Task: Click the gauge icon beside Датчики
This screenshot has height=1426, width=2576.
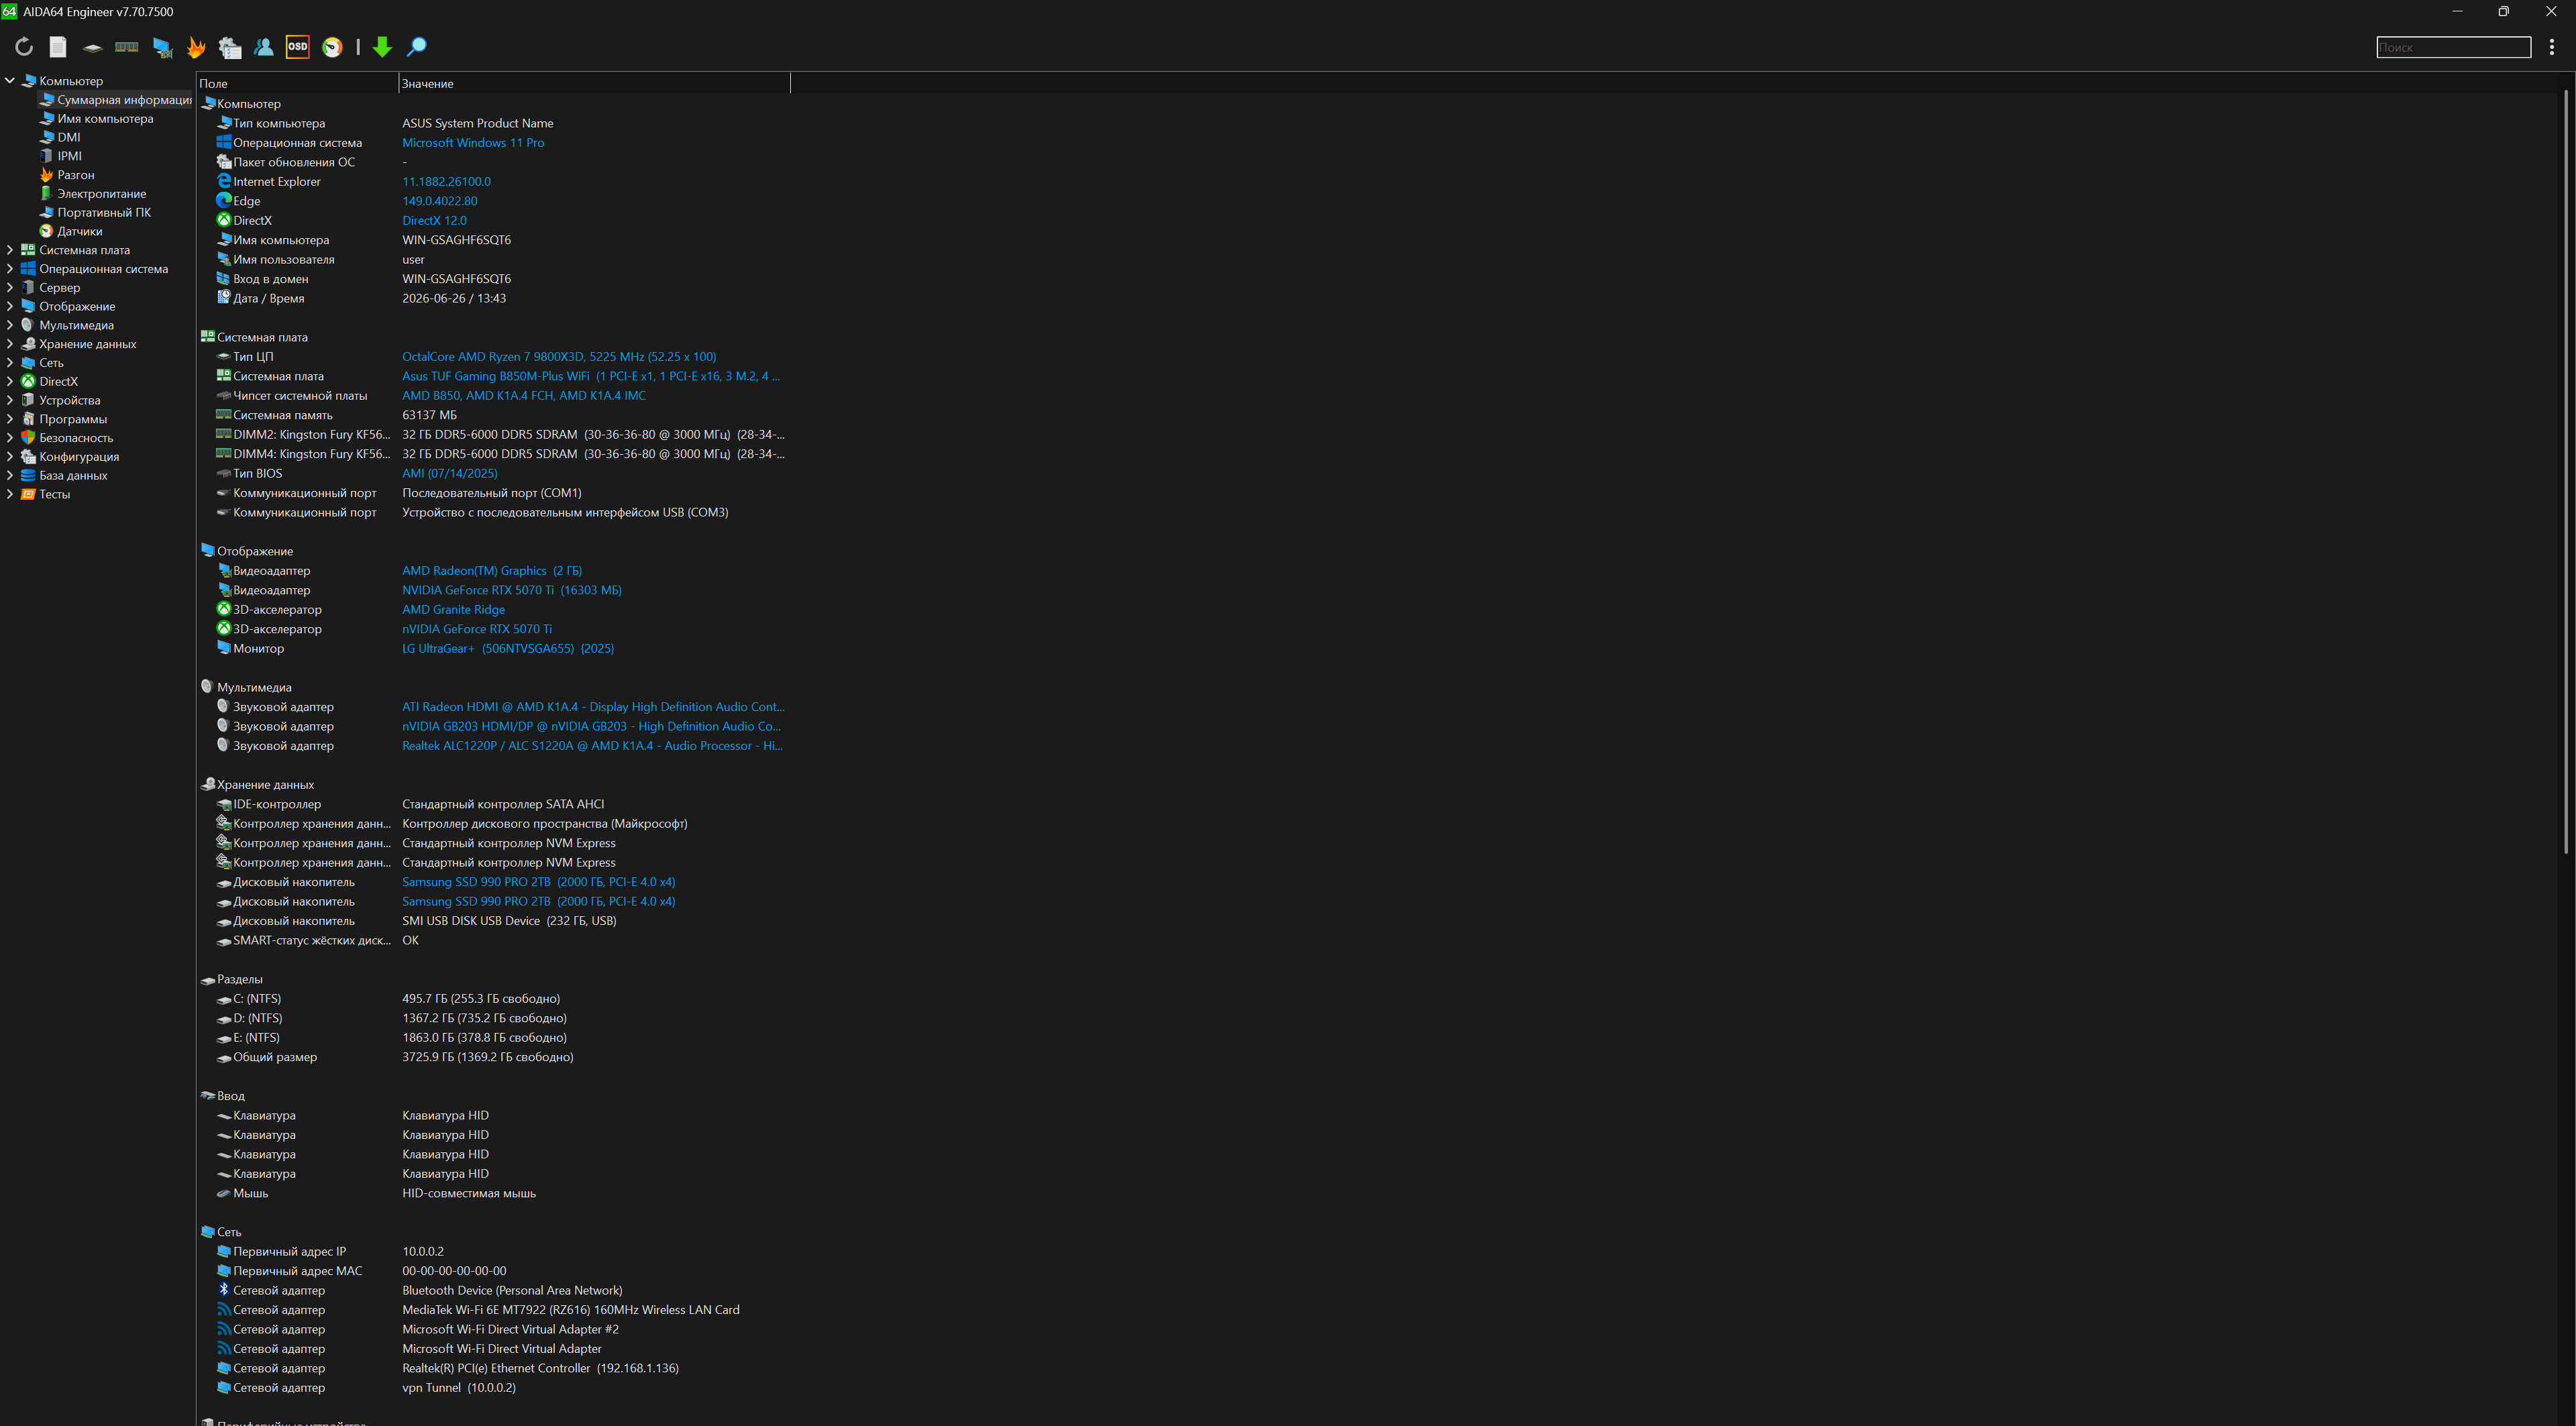Action: tap(46, 231)
